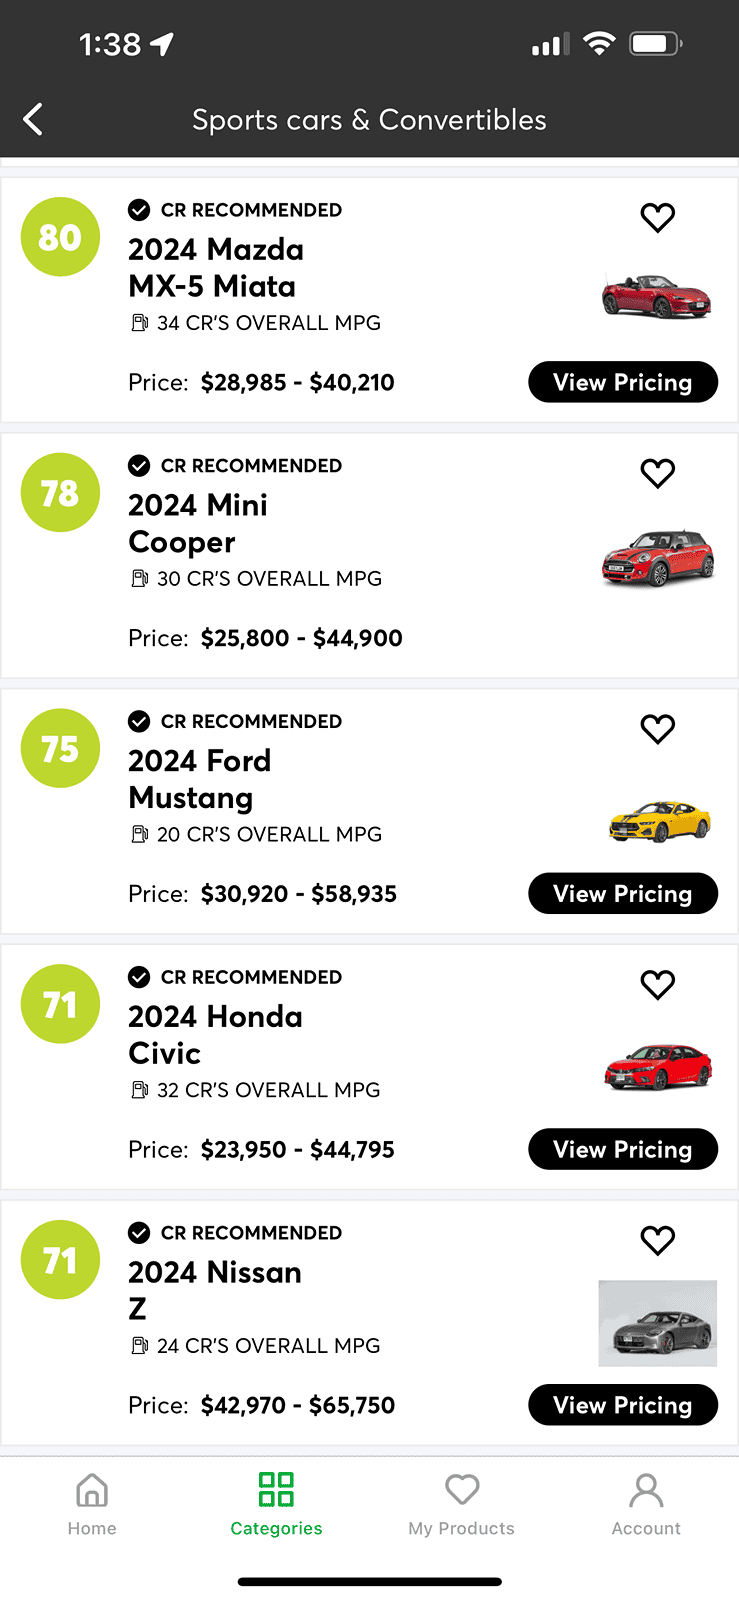Tap the back arrow in header

tap(33, 120)
